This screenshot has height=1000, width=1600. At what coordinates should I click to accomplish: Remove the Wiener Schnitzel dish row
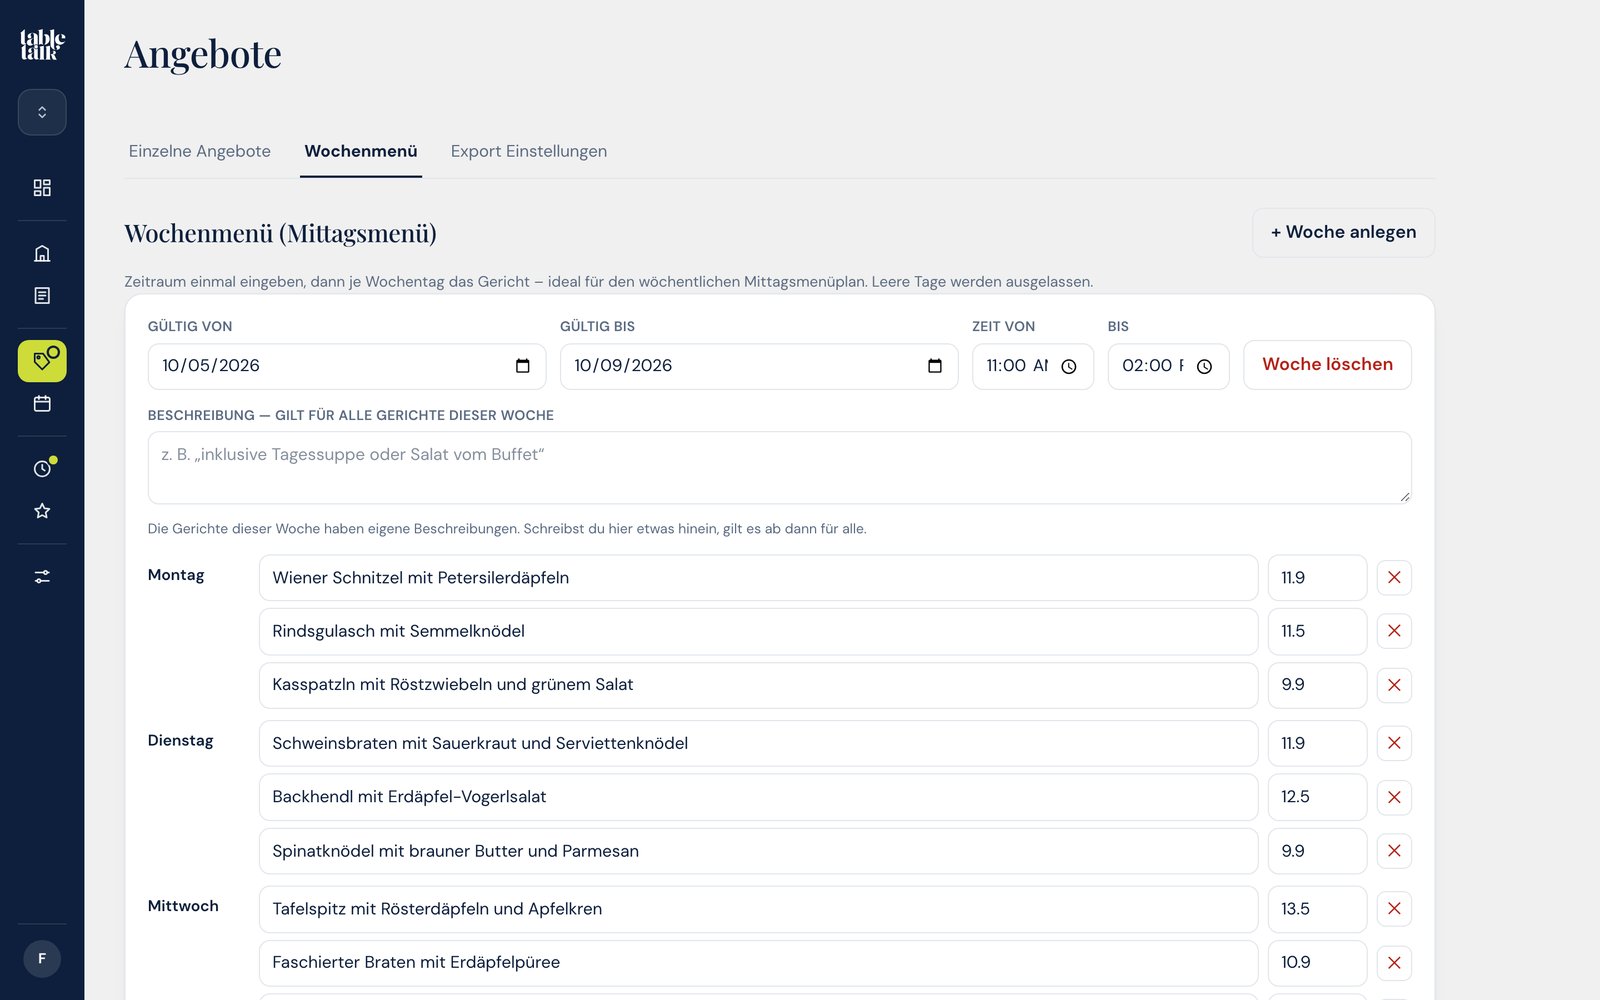coord(1394,578)
